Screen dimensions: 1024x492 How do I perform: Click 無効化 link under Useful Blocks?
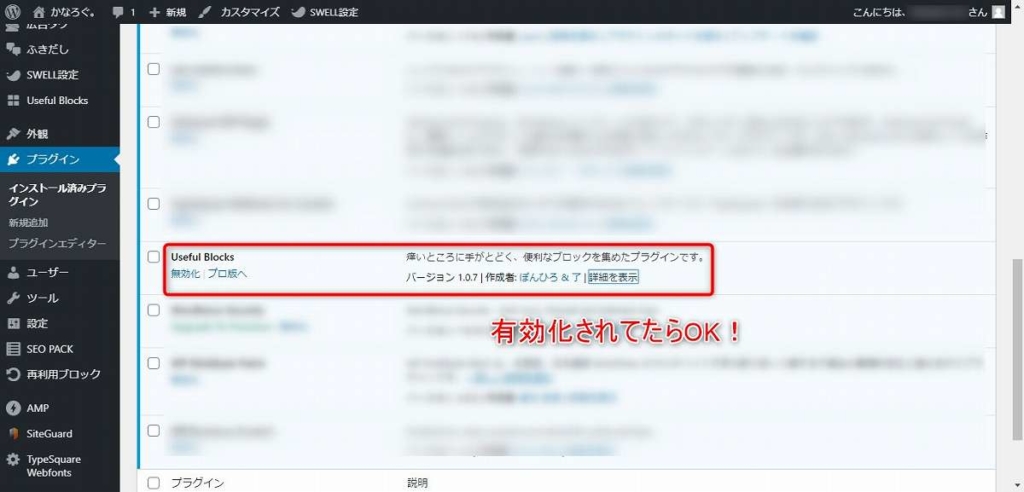(x=185, y=274)
